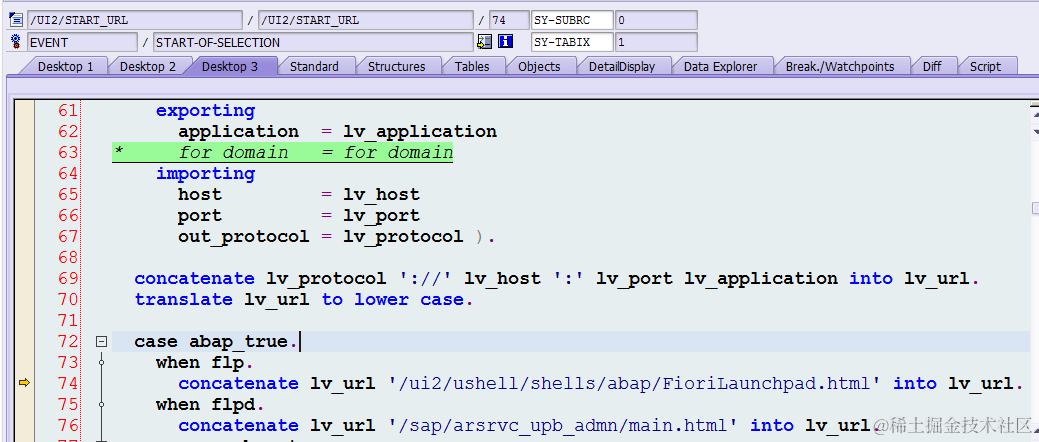The height and width of the screenshot is (442, 1039).
Task: Click line number 63 in the gutter
Action: click(68, 152)
